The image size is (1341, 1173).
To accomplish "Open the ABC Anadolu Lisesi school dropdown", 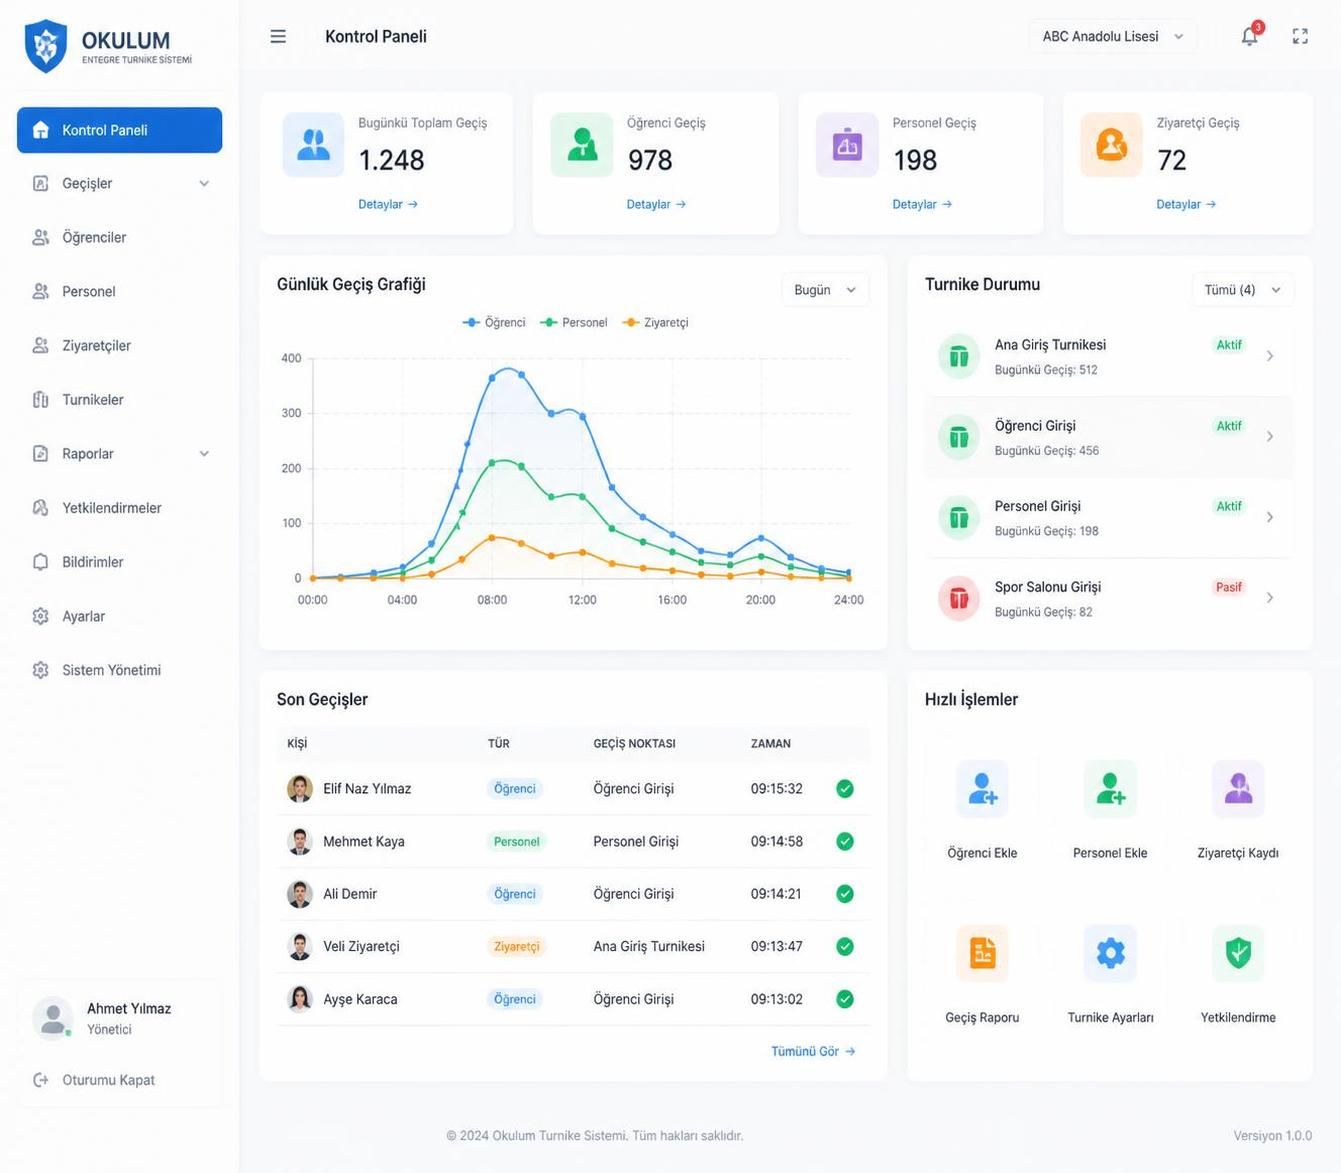I will coord(1112,36).
